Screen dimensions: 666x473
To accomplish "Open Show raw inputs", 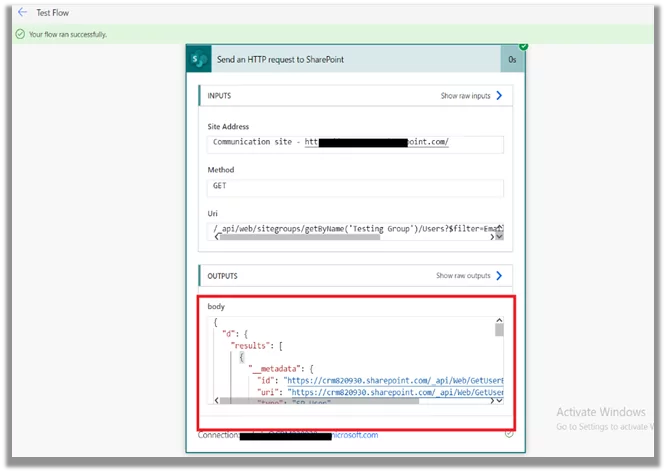I will 465,96.
